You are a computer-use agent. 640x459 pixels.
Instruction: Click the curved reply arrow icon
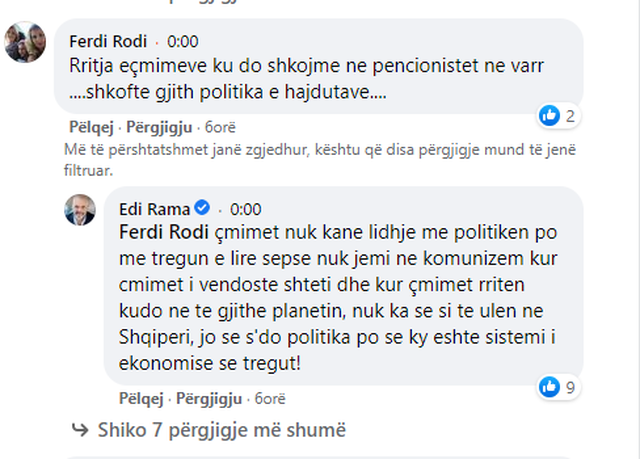point(80,430)
